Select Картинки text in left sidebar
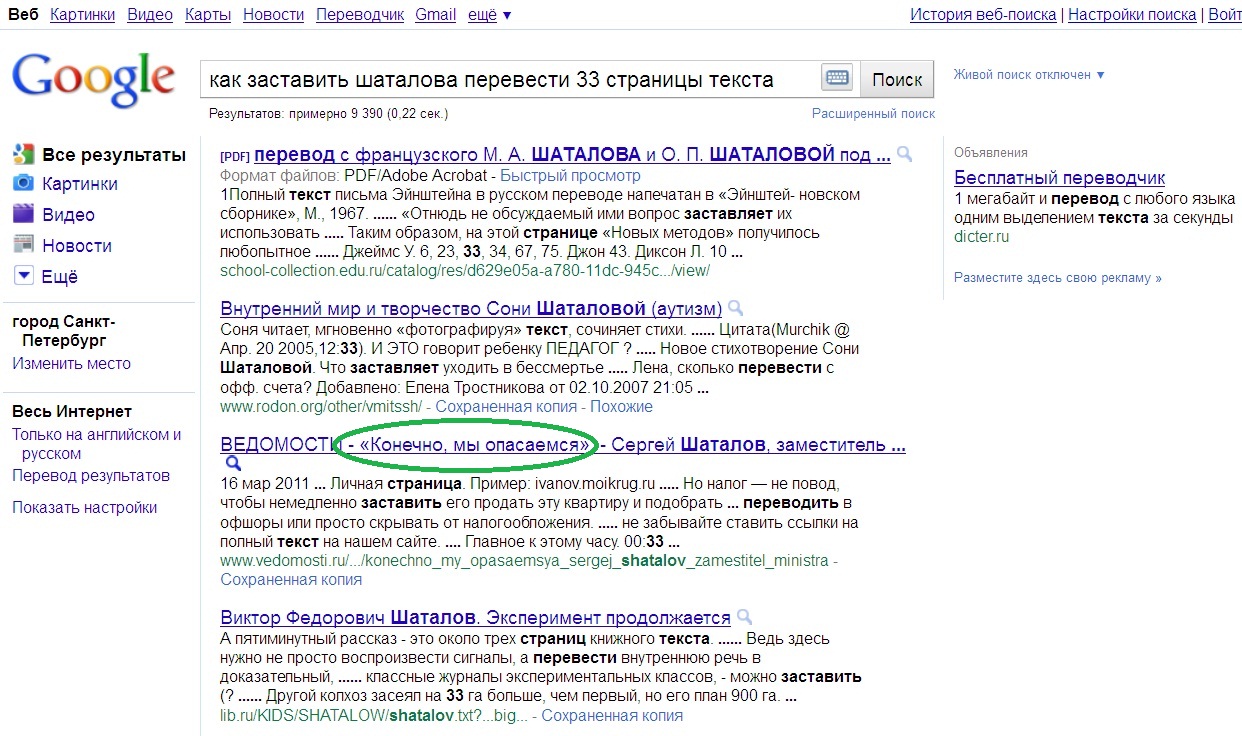 [x=80, y=184]
